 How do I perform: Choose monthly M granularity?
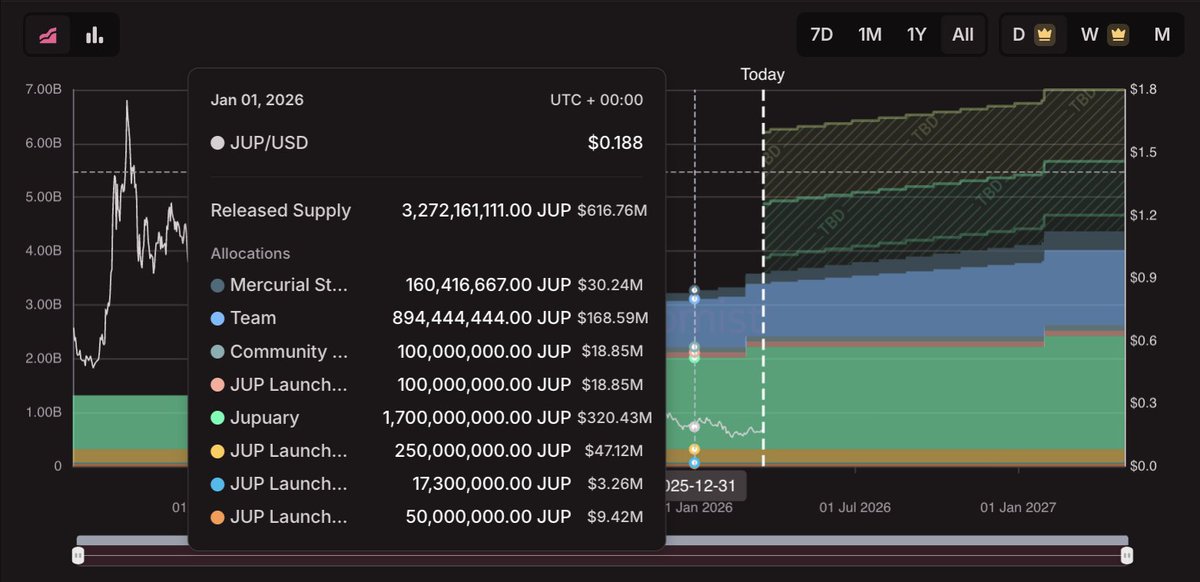click(x=1162, y=34)
